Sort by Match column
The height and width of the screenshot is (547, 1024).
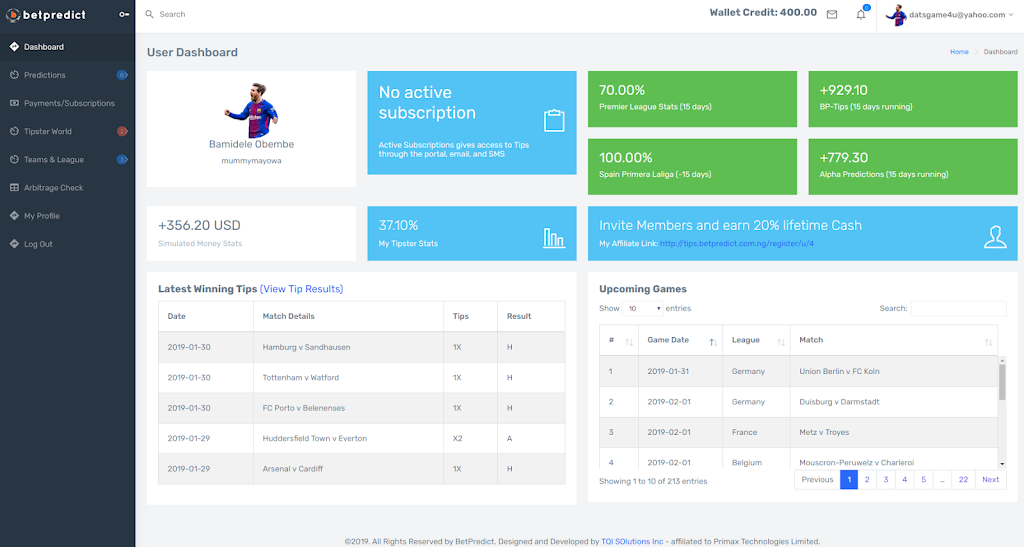click(894, 340)
